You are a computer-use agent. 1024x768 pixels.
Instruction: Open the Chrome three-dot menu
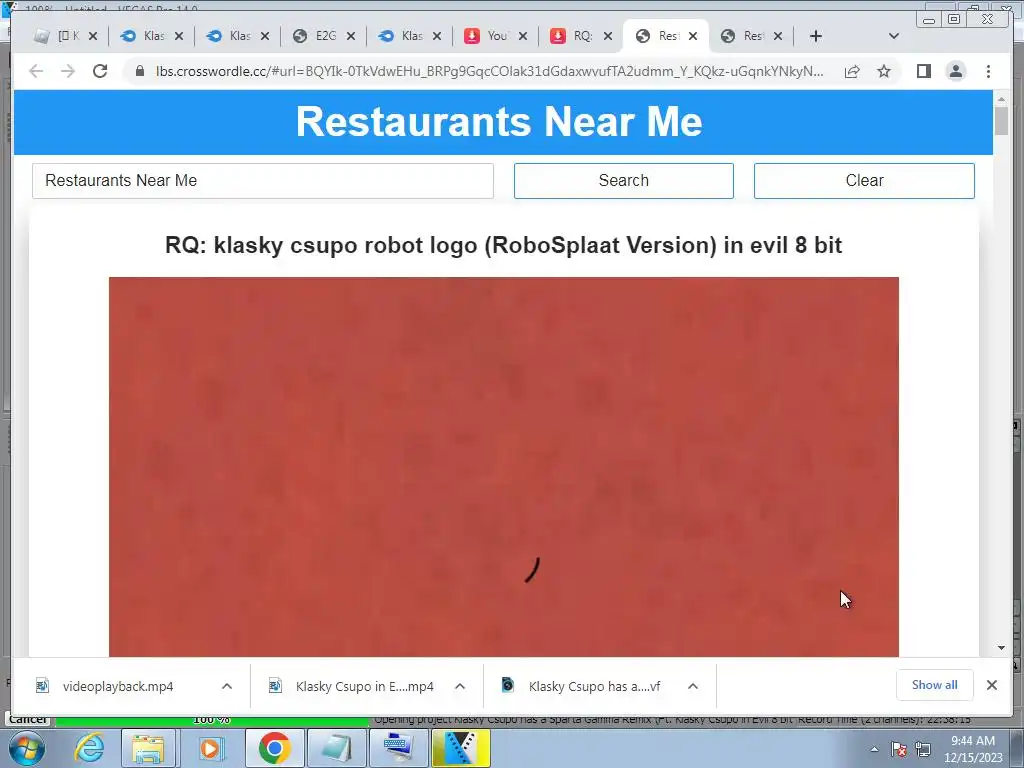(x=988, y=71)
